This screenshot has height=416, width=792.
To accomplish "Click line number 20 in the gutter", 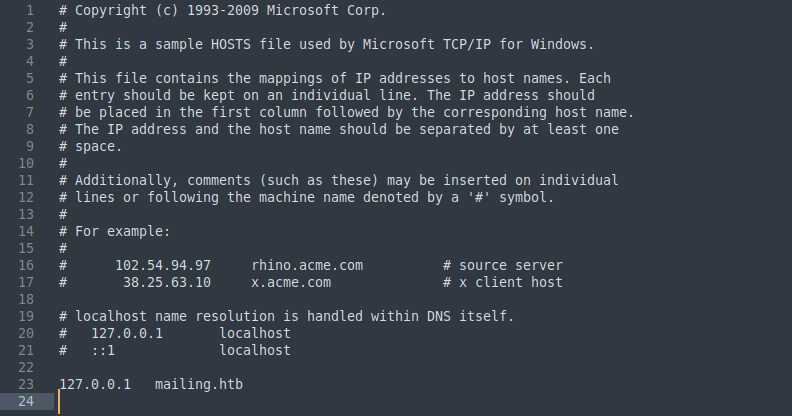I will (26, 333).
